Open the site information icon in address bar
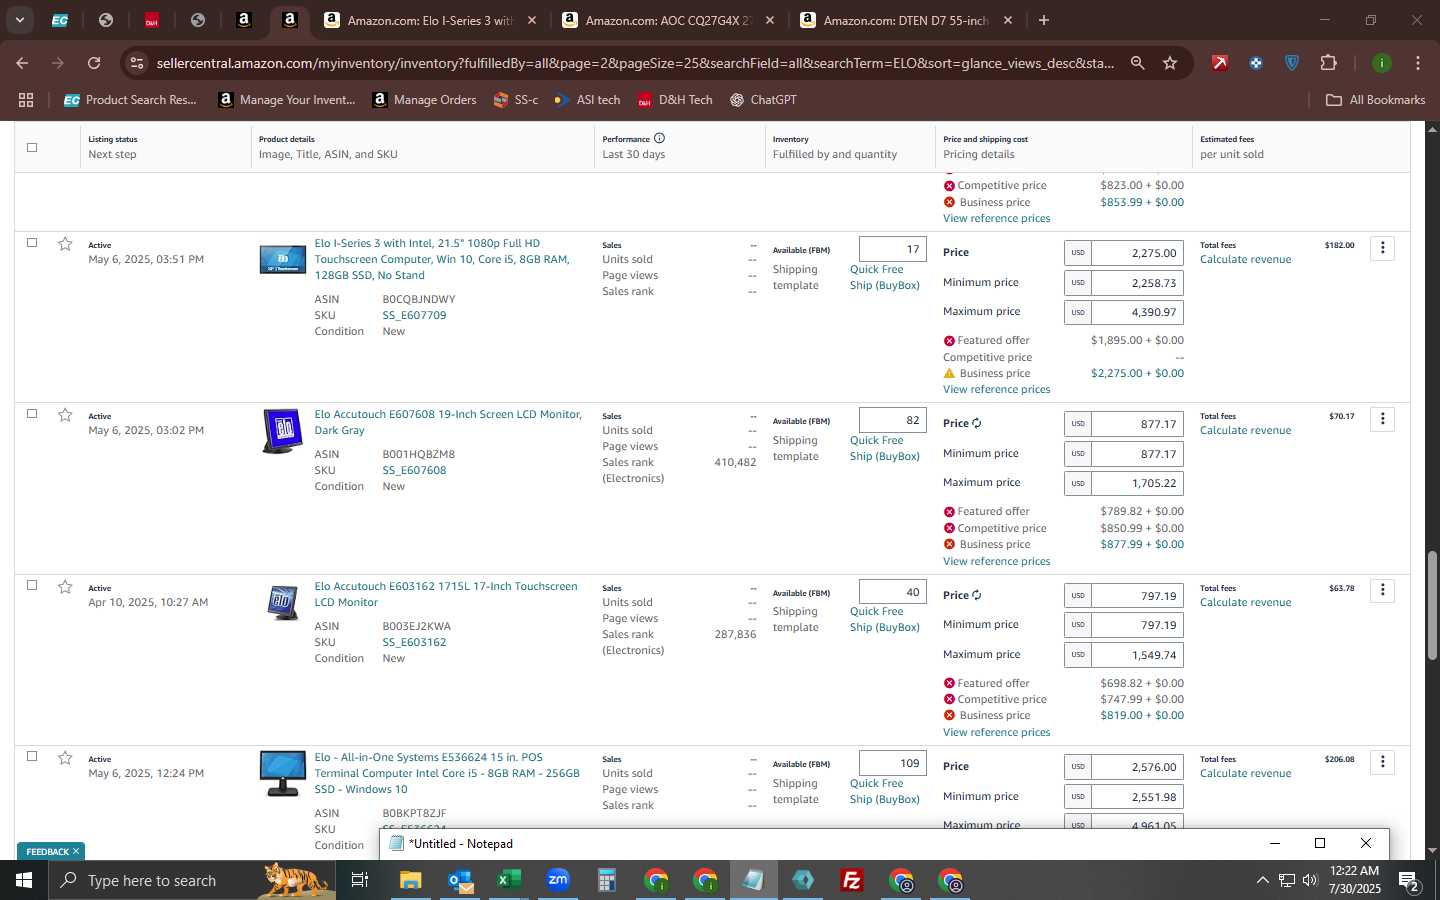 click(138, 63)
